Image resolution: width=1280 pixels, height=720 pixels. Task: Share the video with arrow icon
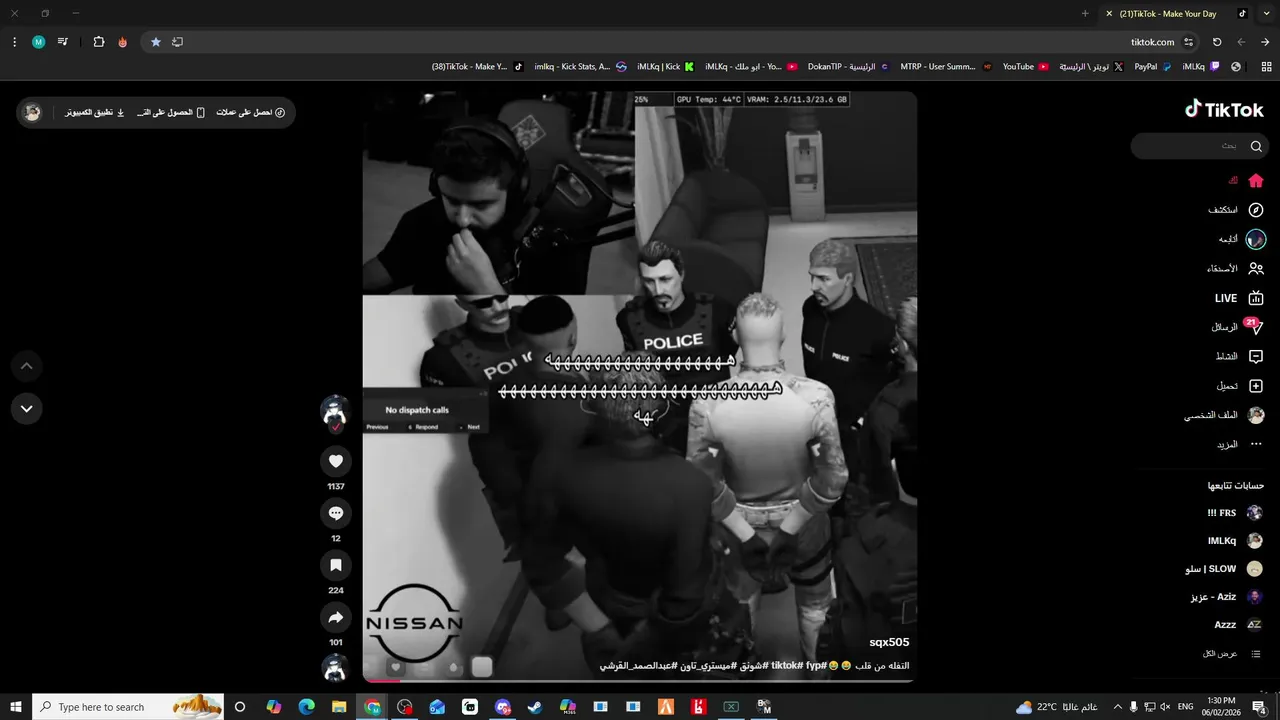(x=336, y=617)
